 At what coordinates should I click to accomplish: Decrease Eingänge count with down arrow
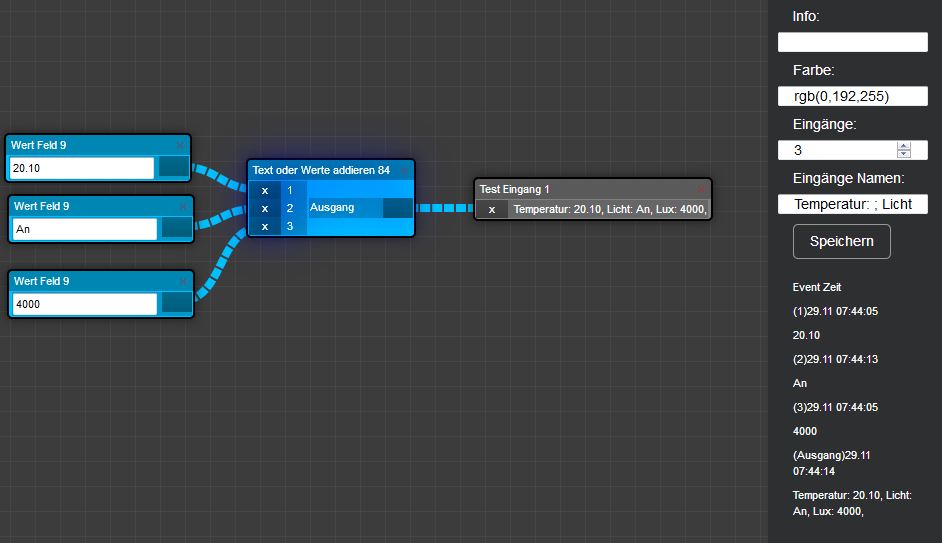tap(904, 154)
